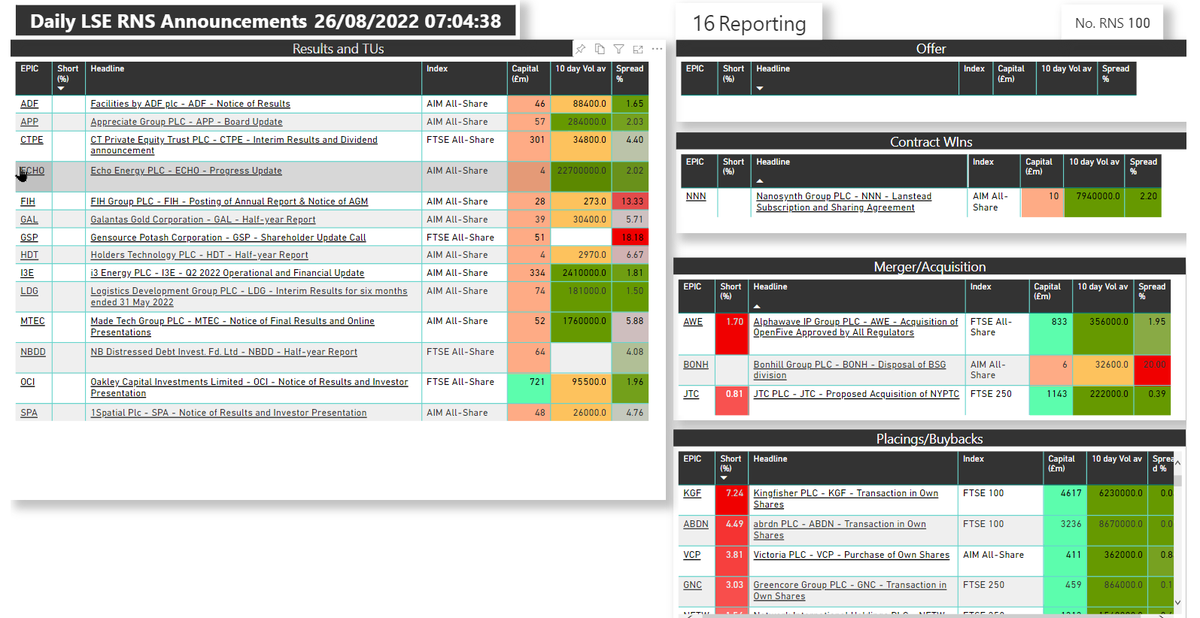The image size is (1200, 618).
Task: Open focus mode for Results and TUs
Action: [638, 49]
